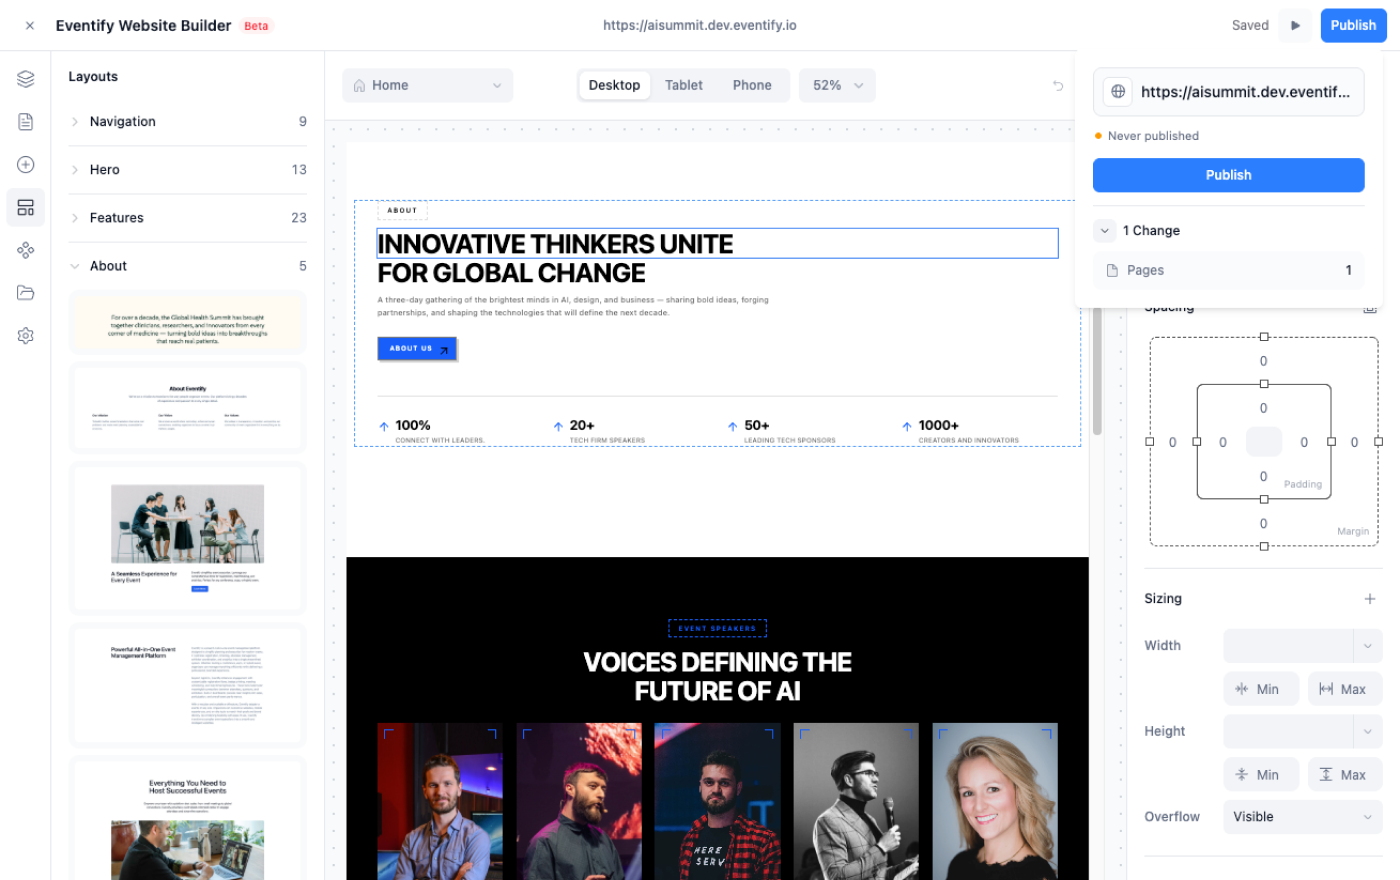Click the top-right Publish button
Image resolution: width=1400 pixels, height=880 pixels.
click(1353, 26)
